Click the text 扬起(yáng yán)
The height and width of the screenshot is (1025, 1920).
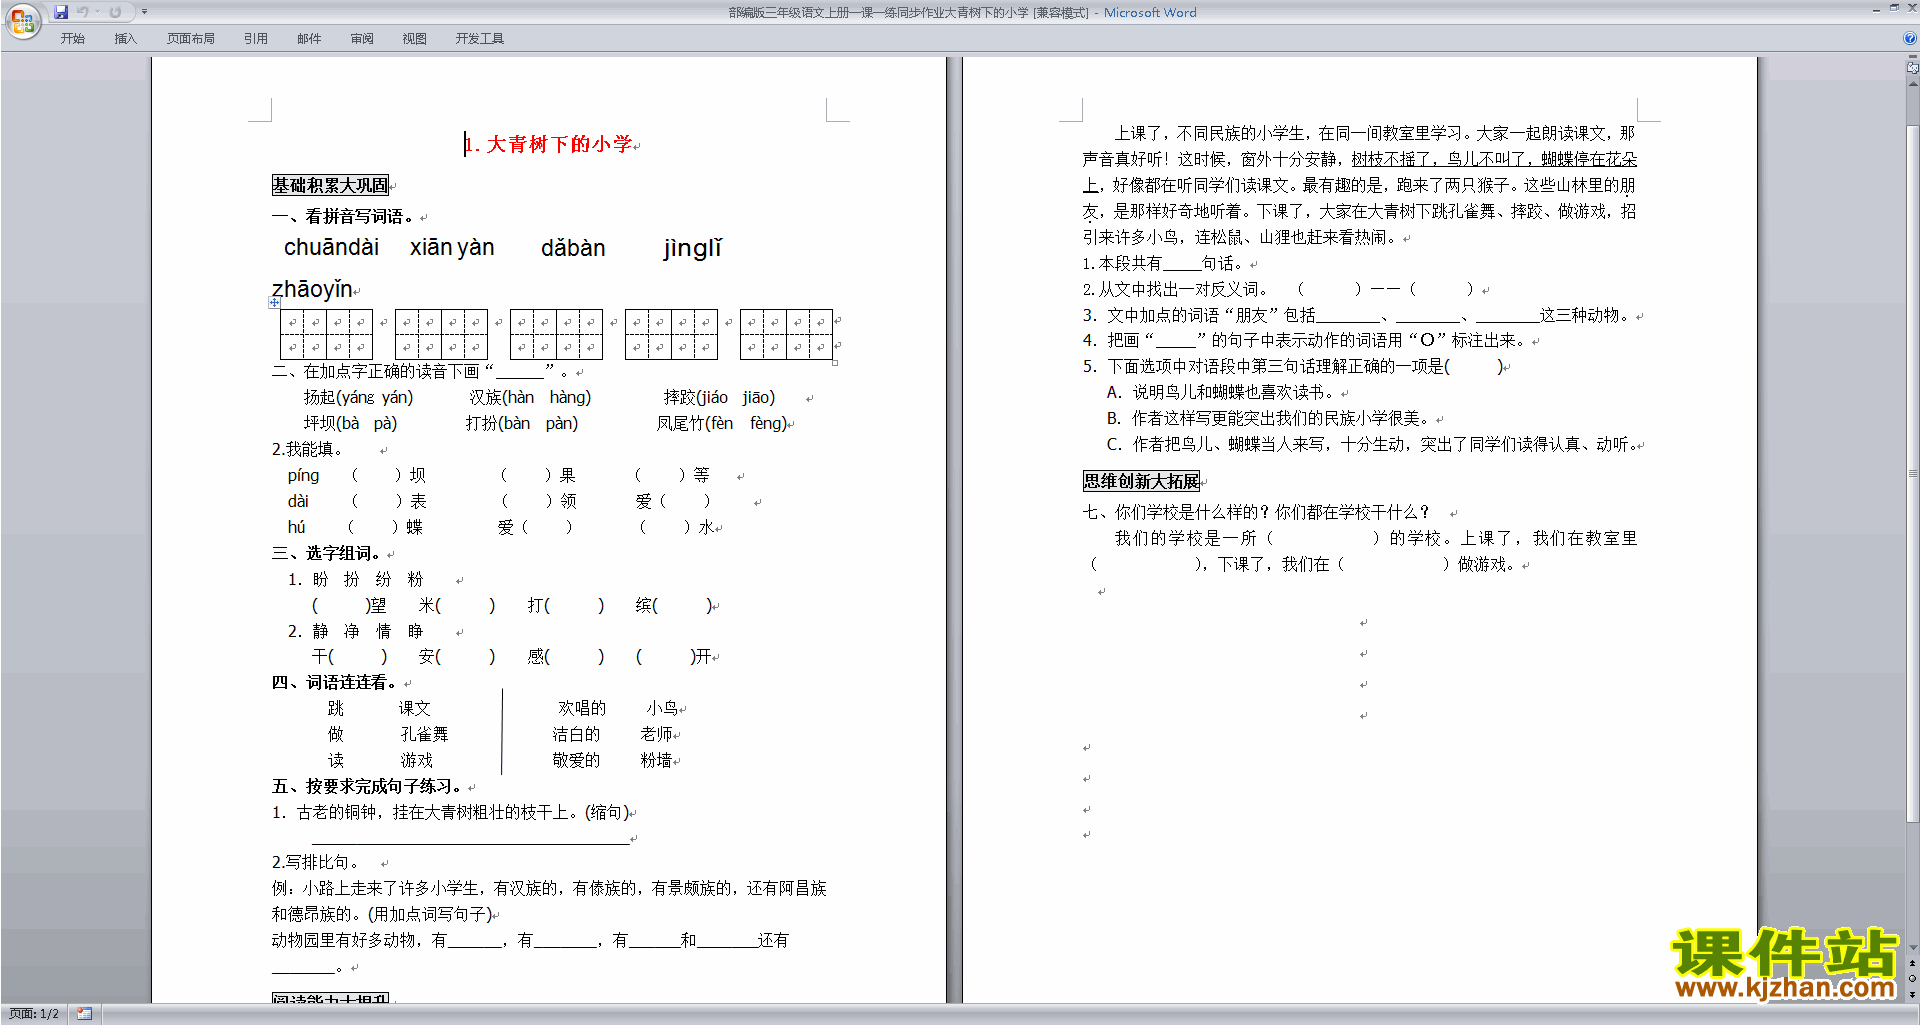coord(358,398)
